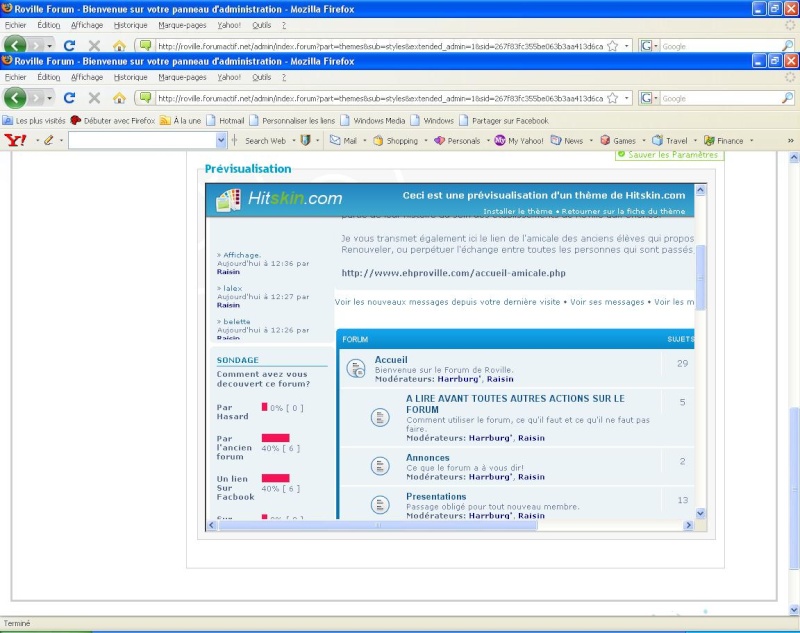This screenshot has width=800, height=633.
Task: Open the dropdown arrow next to Finance
Action: point(752,141)
